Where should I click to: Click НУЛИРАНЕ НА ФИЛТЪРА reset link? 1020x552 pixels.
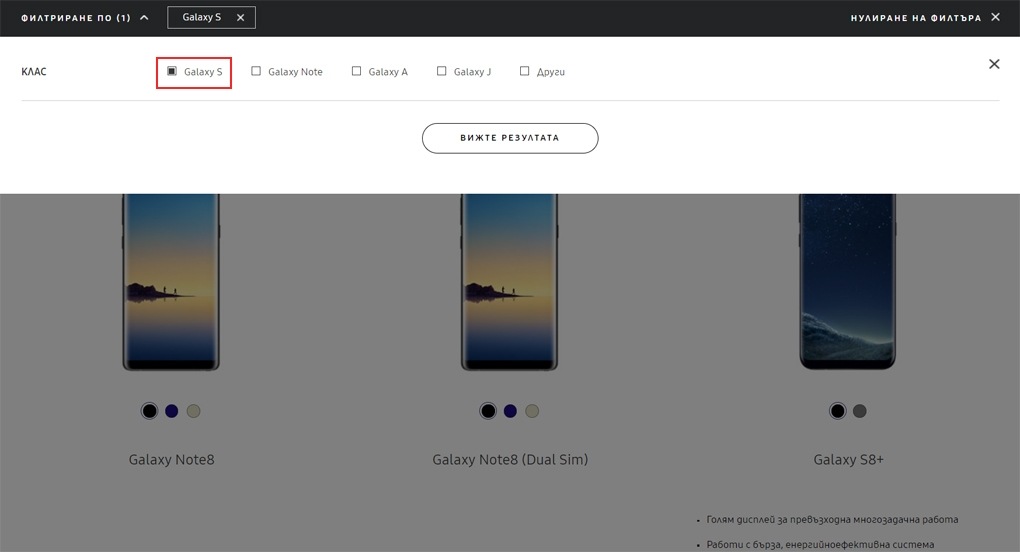tap(925, 18)
